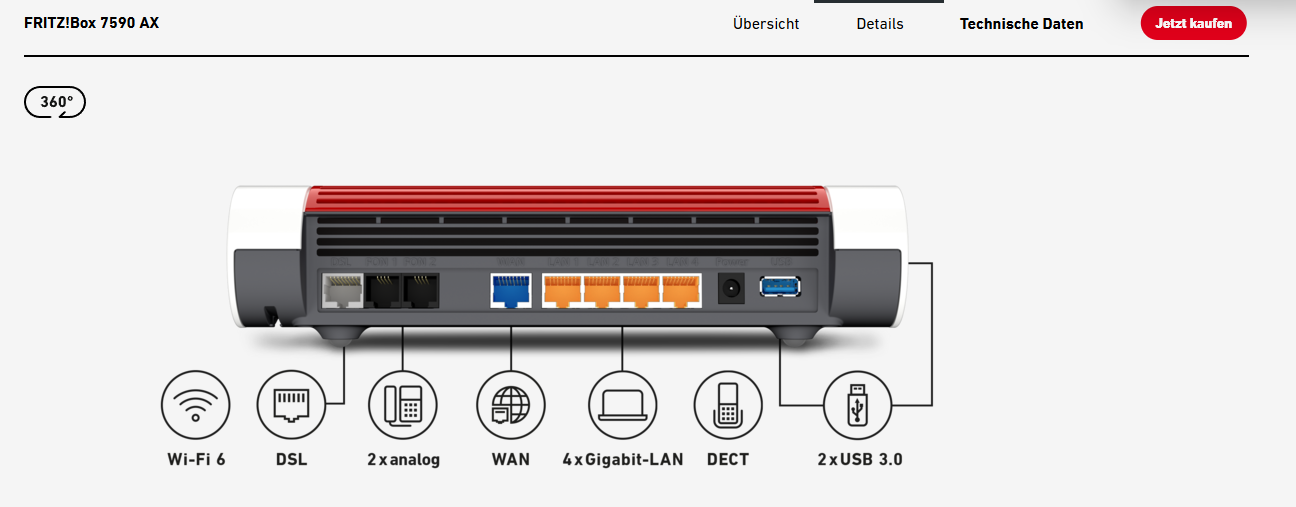Image resolution: width=1296 pixels, height=507 pixels.
Task: Click the 2 x analog telephone icon
Action: [x=403, y=405]
